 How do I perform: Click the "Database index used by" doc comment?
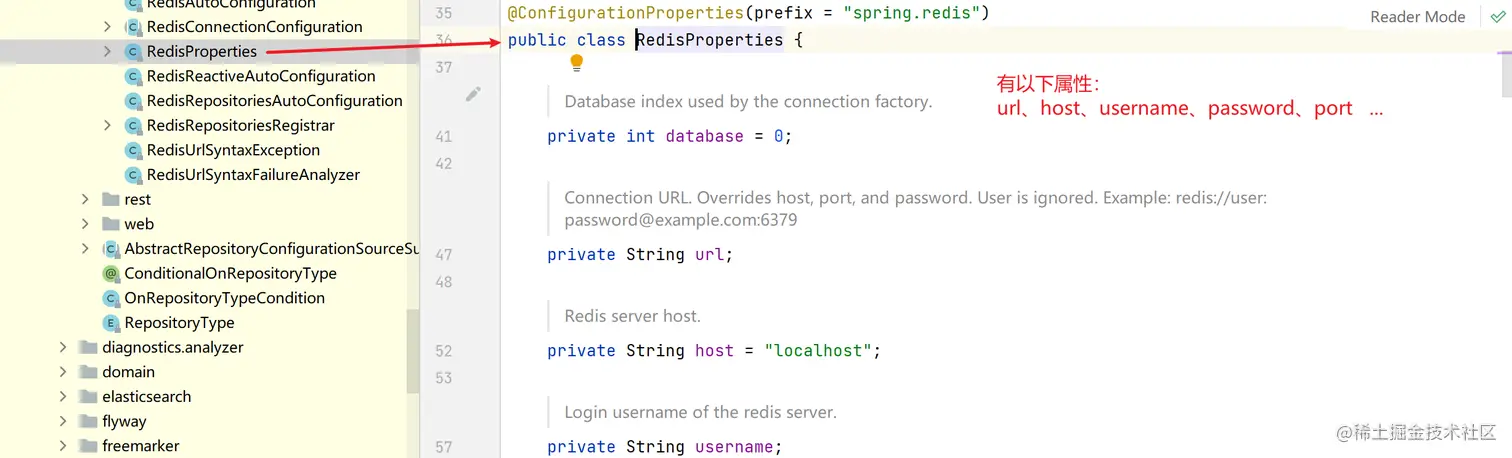tap(748, 101)
